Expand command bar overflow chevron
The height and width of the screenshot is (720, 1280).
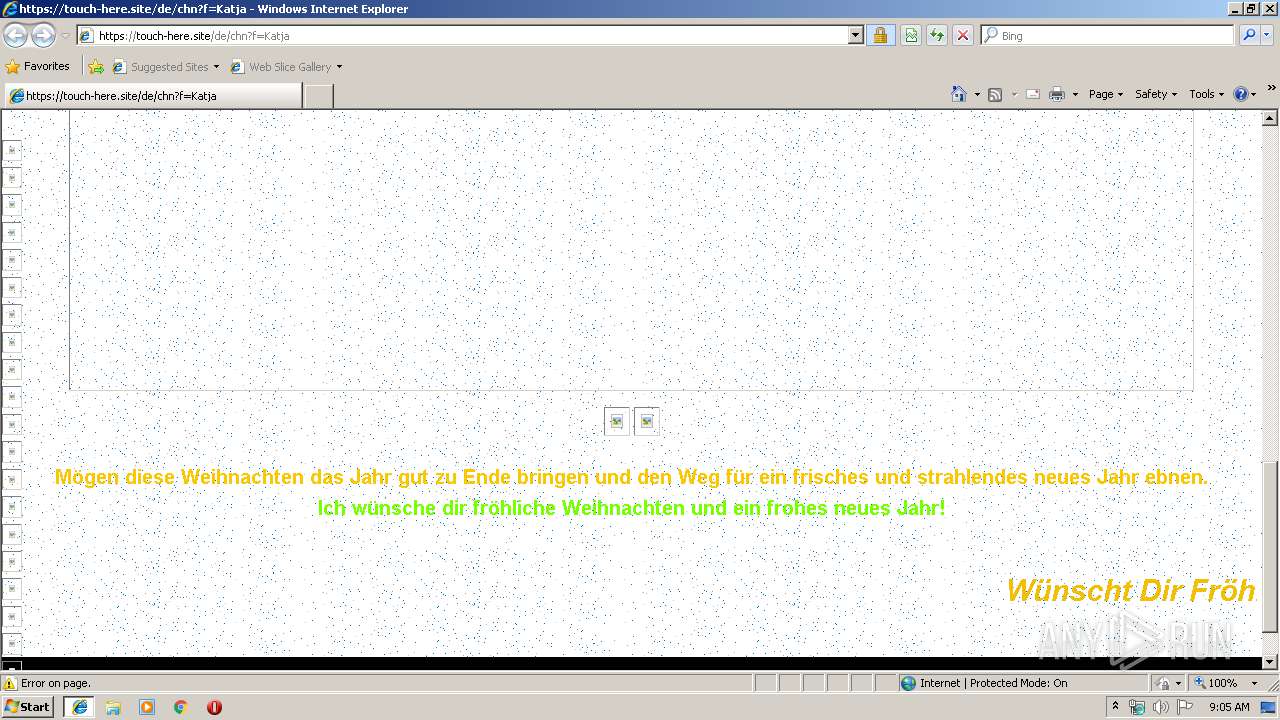(x=1271, y=88)
